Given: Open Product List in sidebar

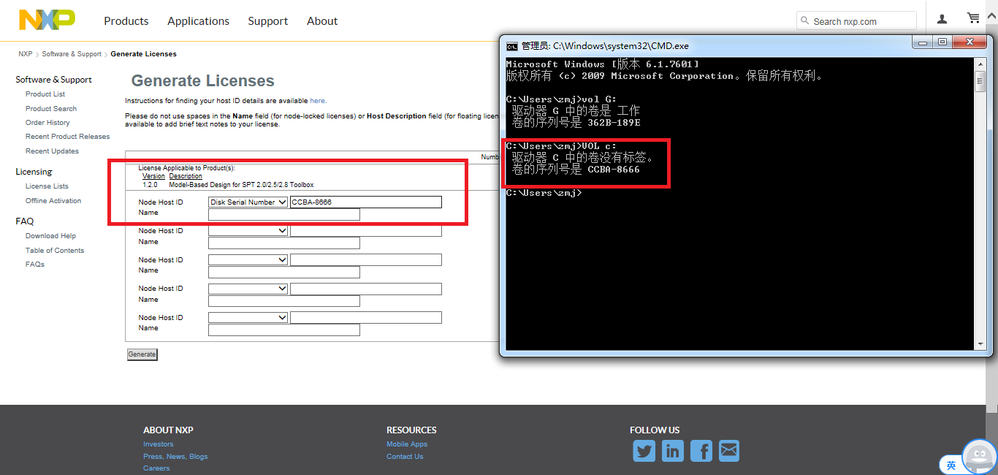Looking at the screenshot, I should [45, 94].
